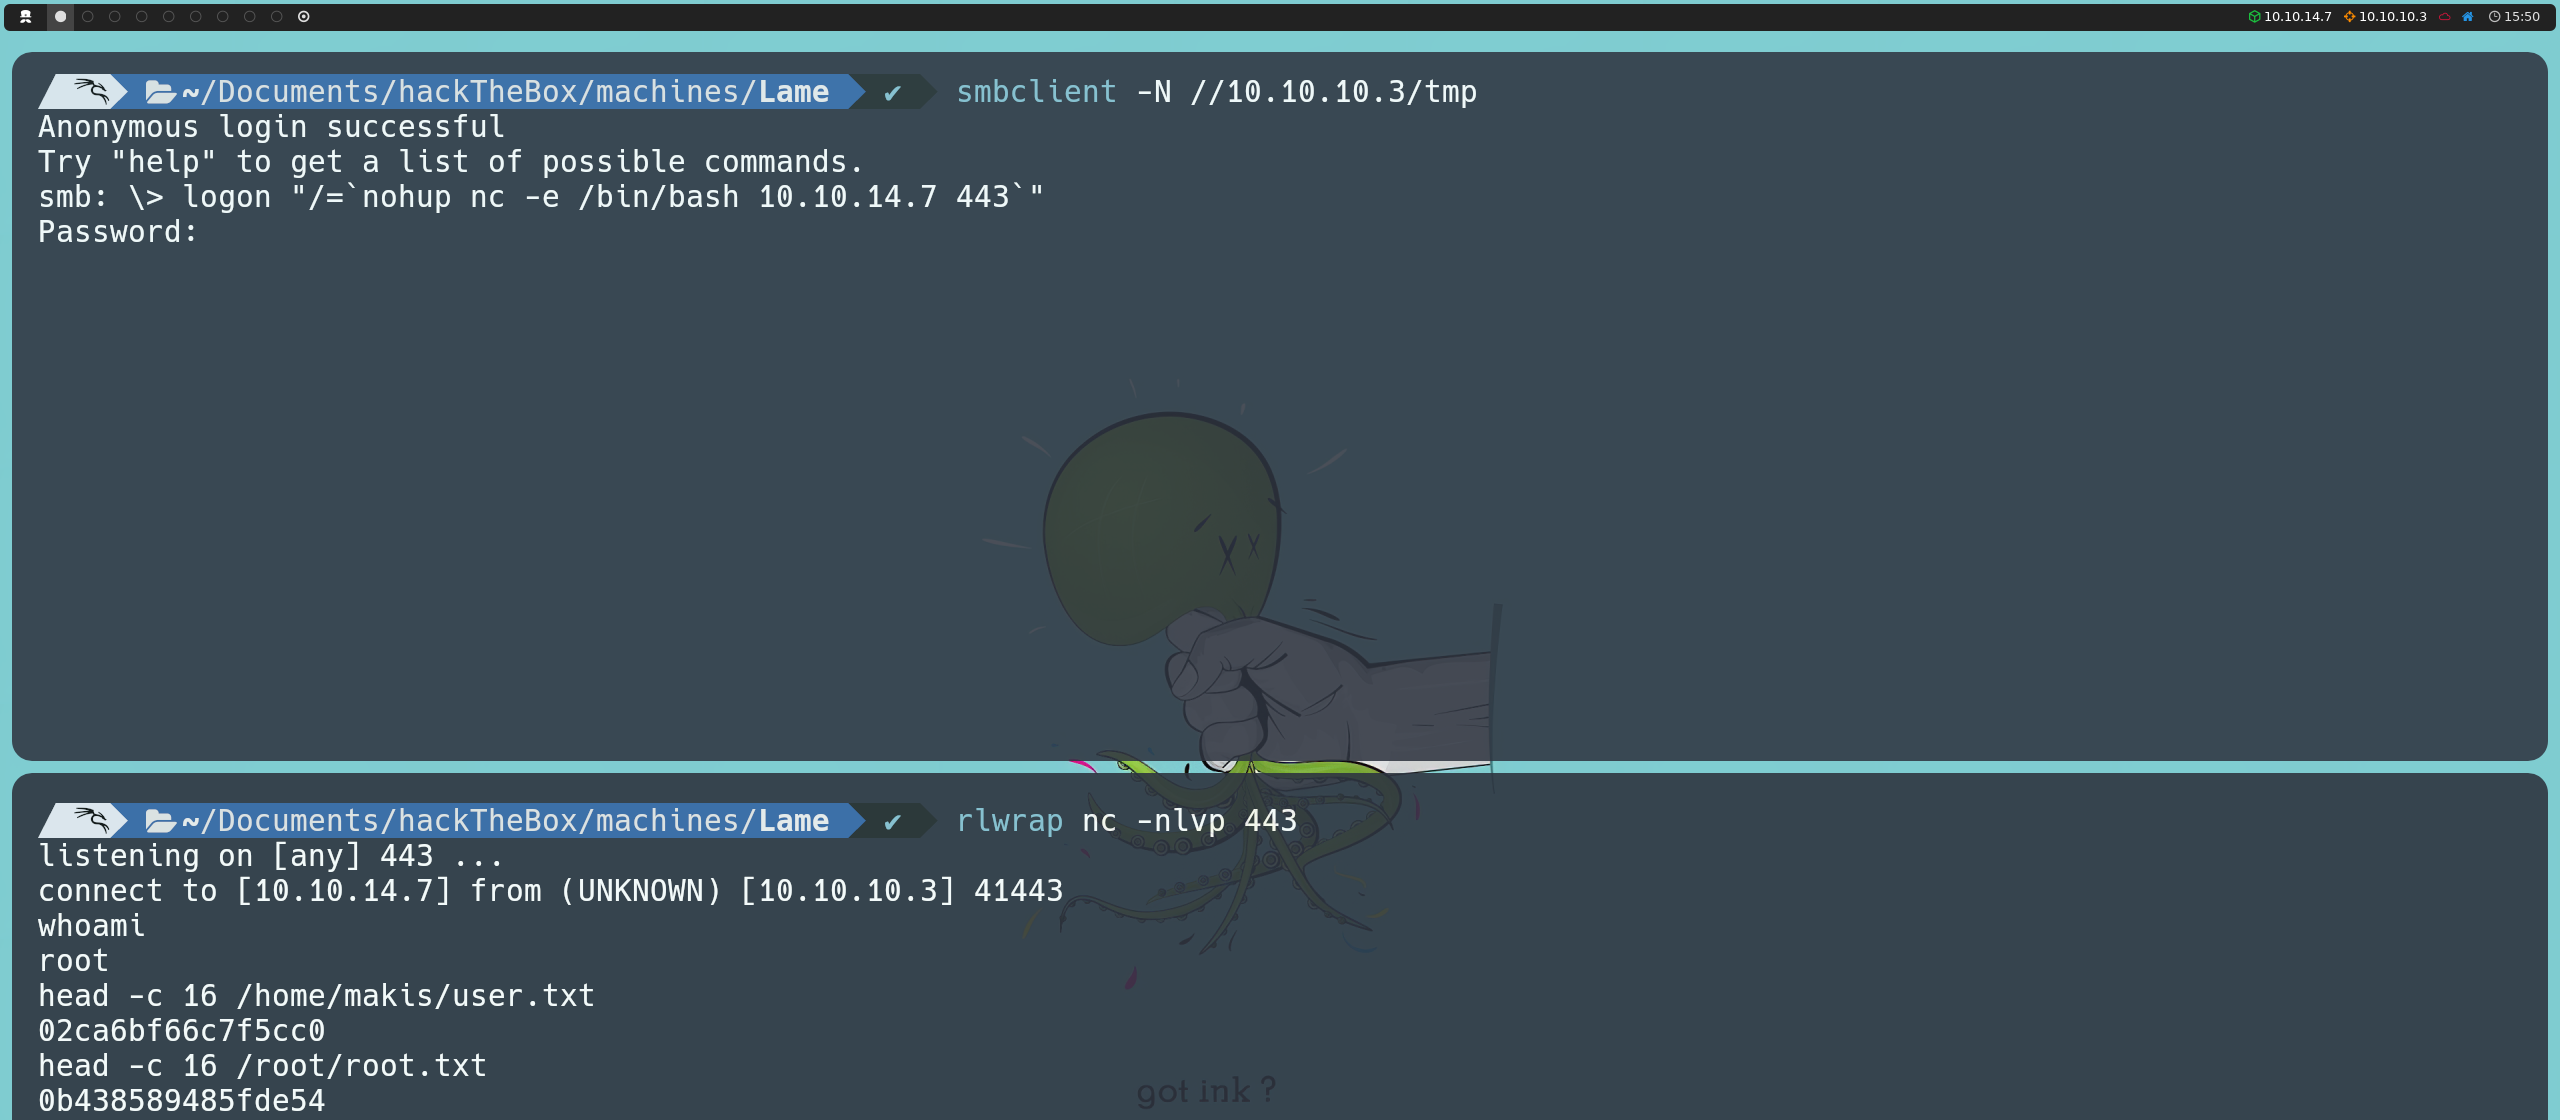
Task: Click the red cloud status icon
Action: click(x=2444, y=16)
